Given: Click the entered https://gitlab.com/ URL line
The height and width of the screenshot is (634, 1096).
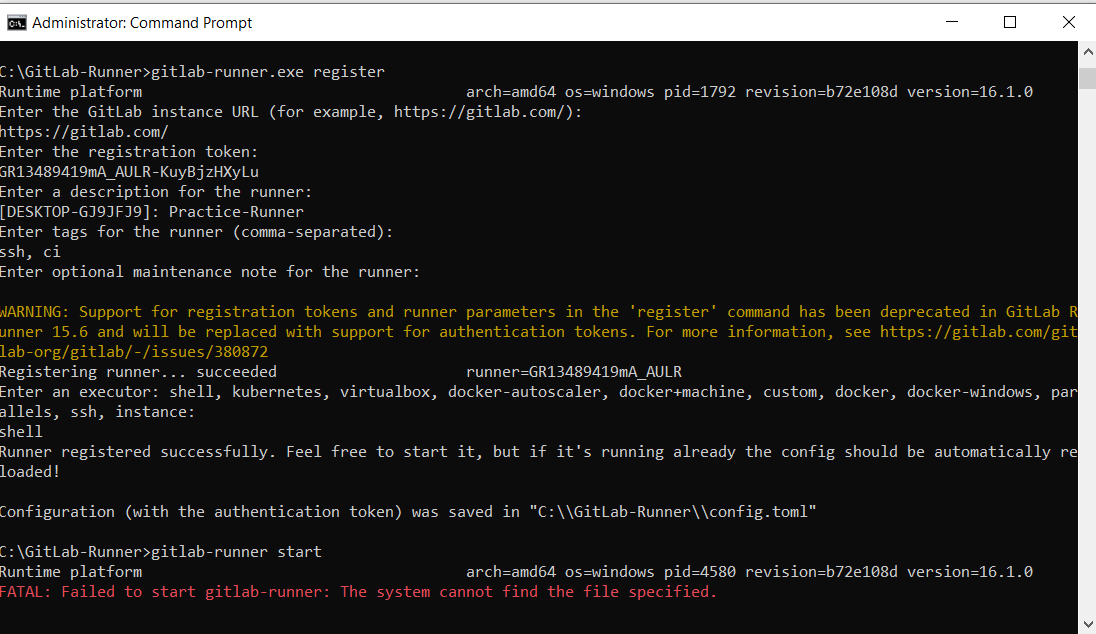Looking at the screenshot, I should point(84,132).
